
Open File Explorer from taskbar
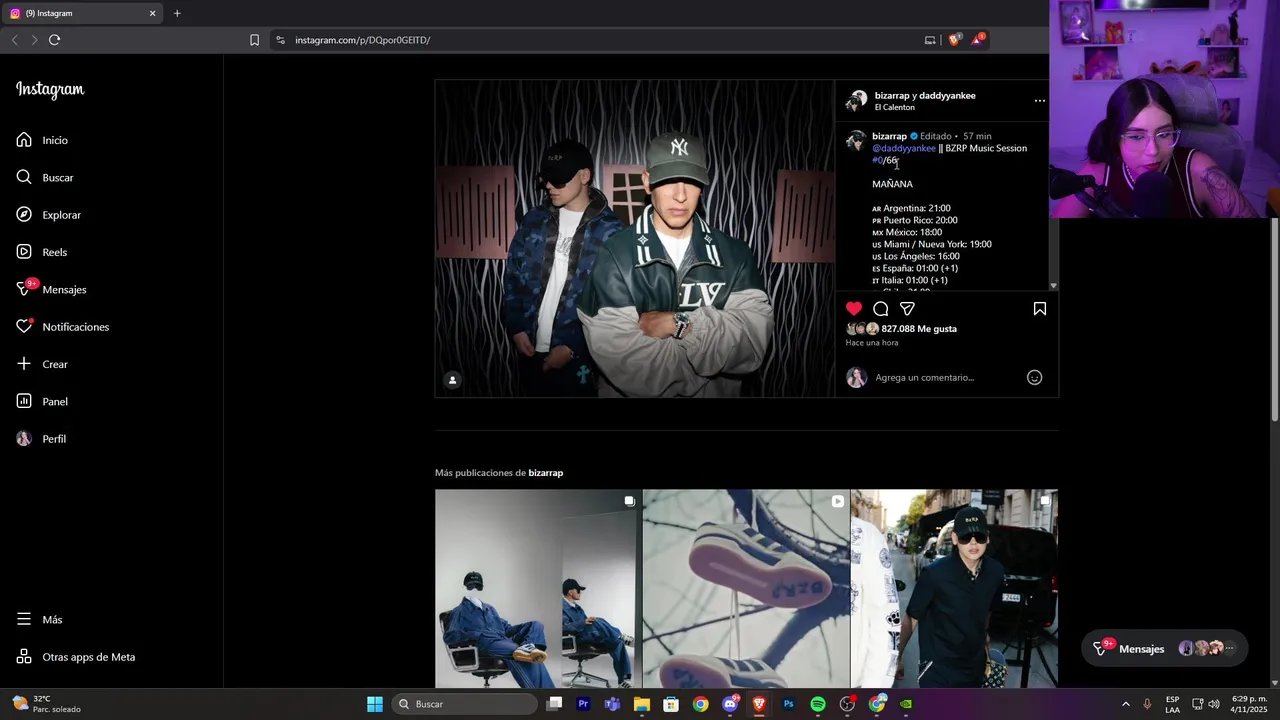click(x=642, y=704)
